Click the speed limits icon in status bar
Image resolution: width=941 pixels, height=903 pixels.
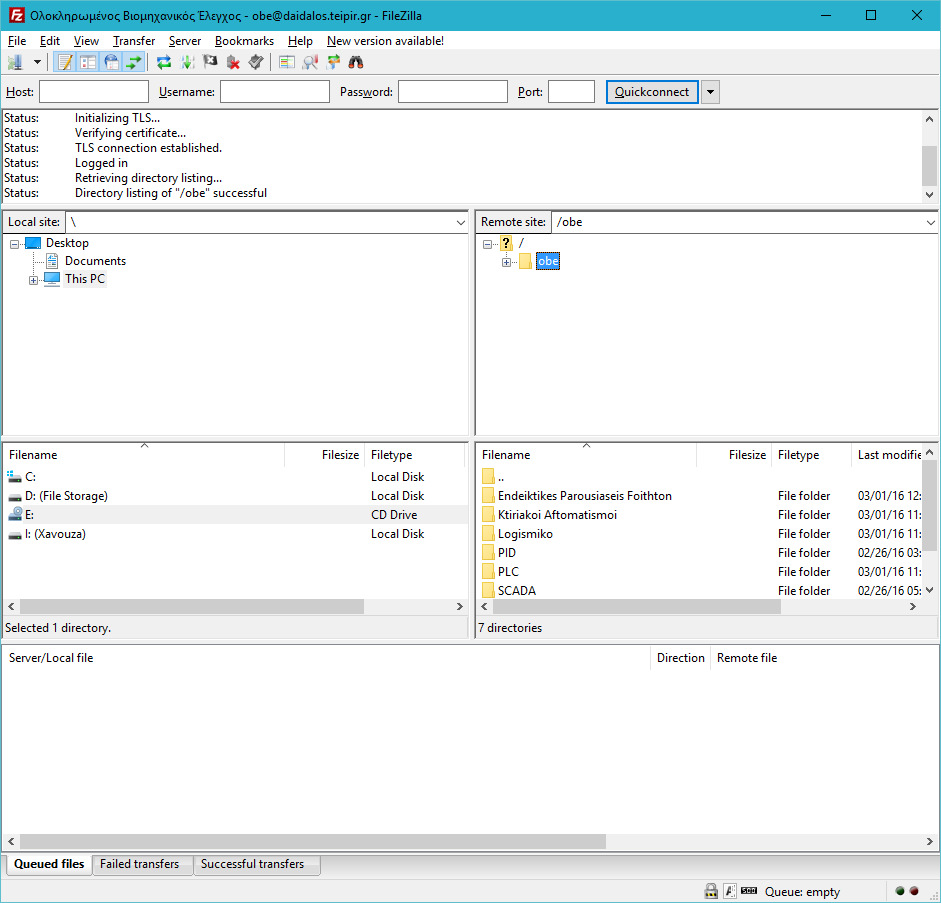coord(749,891)
